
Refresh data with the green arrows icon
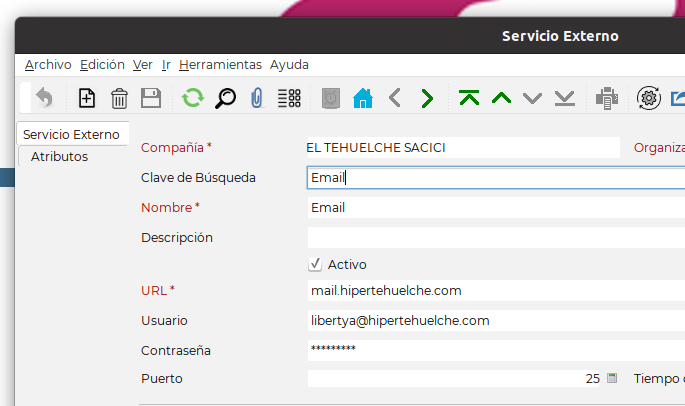(193, 97)
